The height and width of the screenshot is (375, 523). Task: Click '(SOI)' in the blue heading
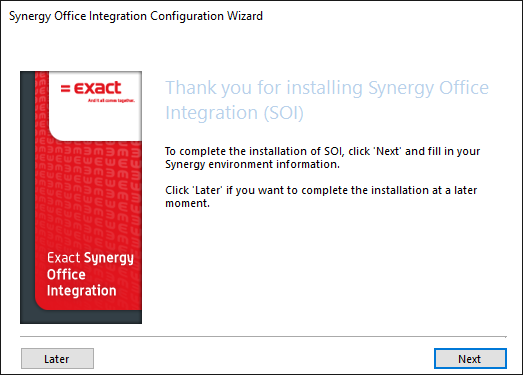284,113
